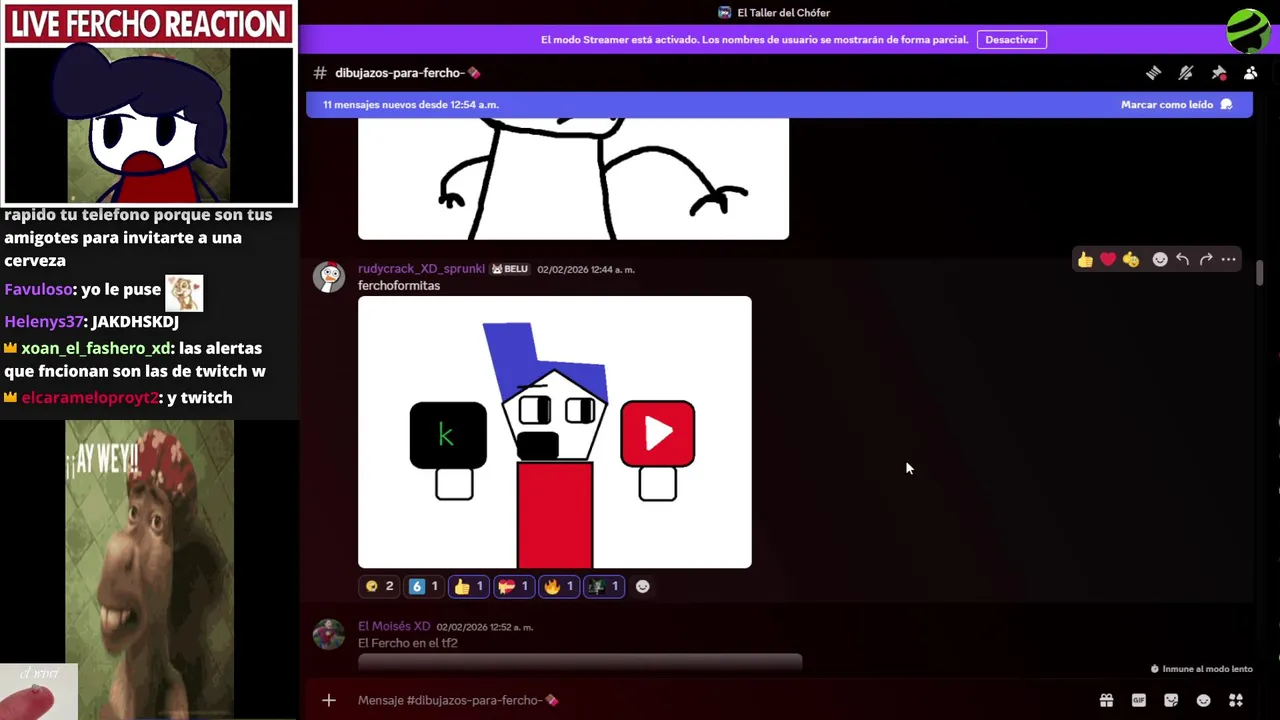Viewport: 1280px width, 720px height.
Task: Toggle the first emoji reaction with count 2
Action: 380,587
